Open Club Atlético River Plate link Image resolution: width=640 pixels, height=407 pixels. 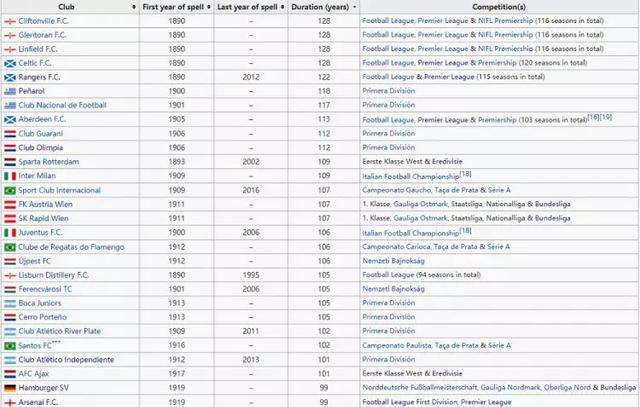(60, 331)
